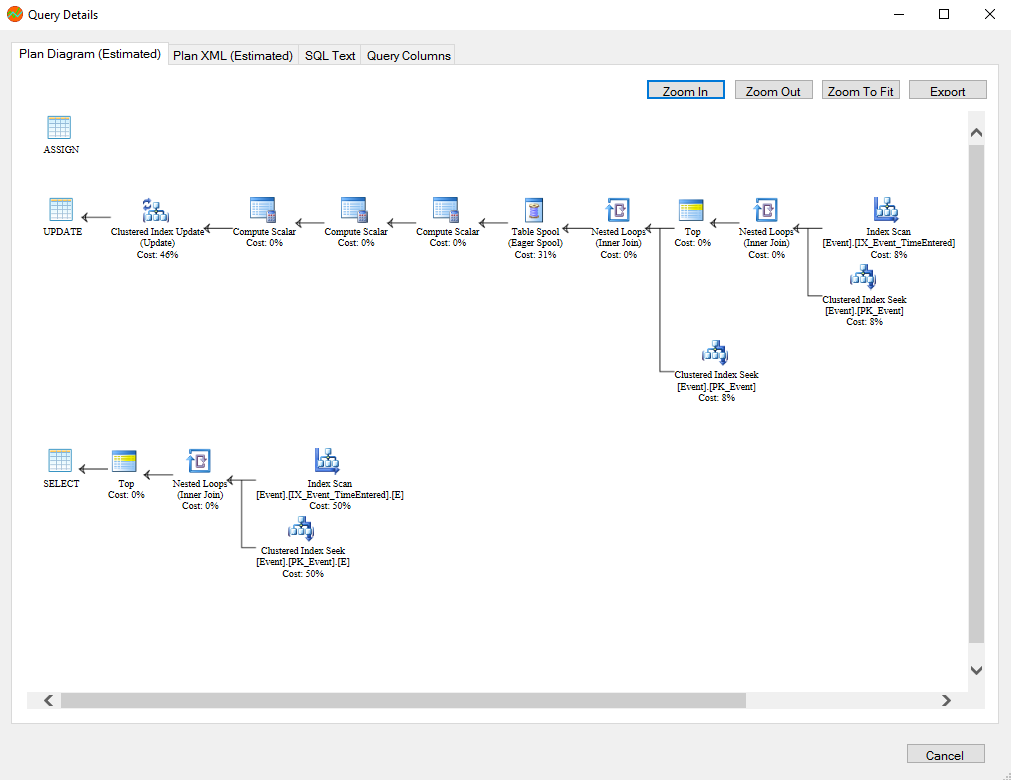Click the Zoom To Fit button
The width and height of the screenshot is (1011, 780).
[x=861, y=90]
